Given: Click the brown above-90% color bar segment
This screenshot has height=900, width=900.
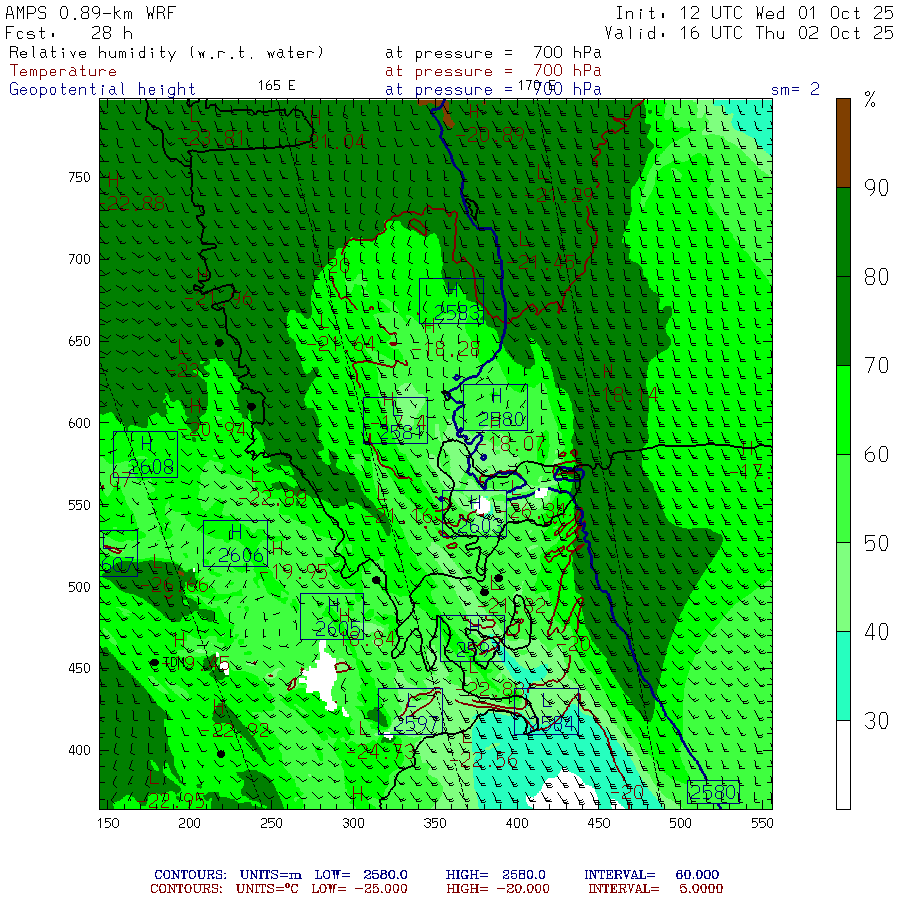Looking at the screenshot, I should tap(843, 143).
